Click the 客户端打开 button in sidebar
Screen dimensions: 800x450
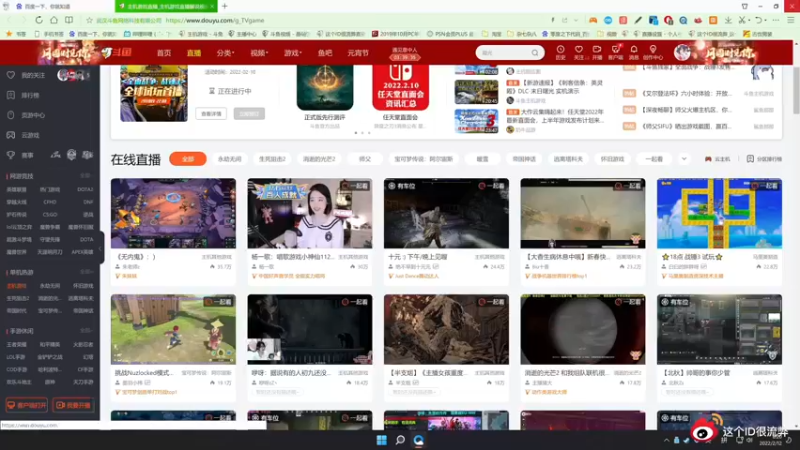tap(27, 406)
